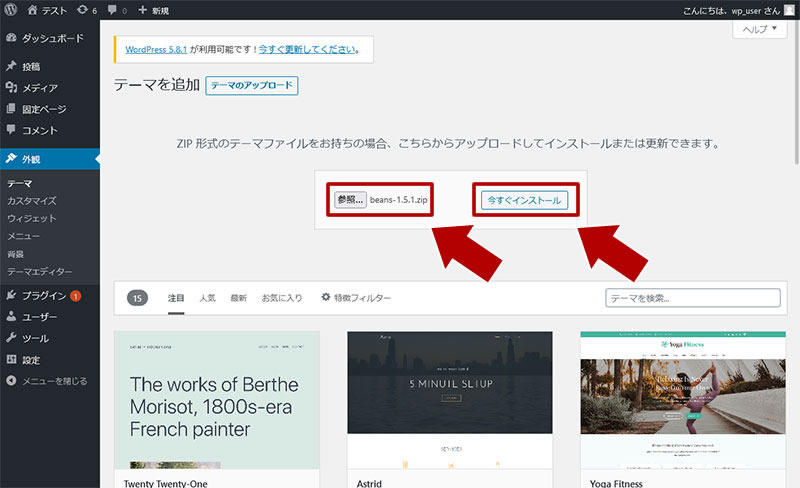Click 今すぐインストール button
This screenshot has width=800, height=488.
tap(524, 200)
